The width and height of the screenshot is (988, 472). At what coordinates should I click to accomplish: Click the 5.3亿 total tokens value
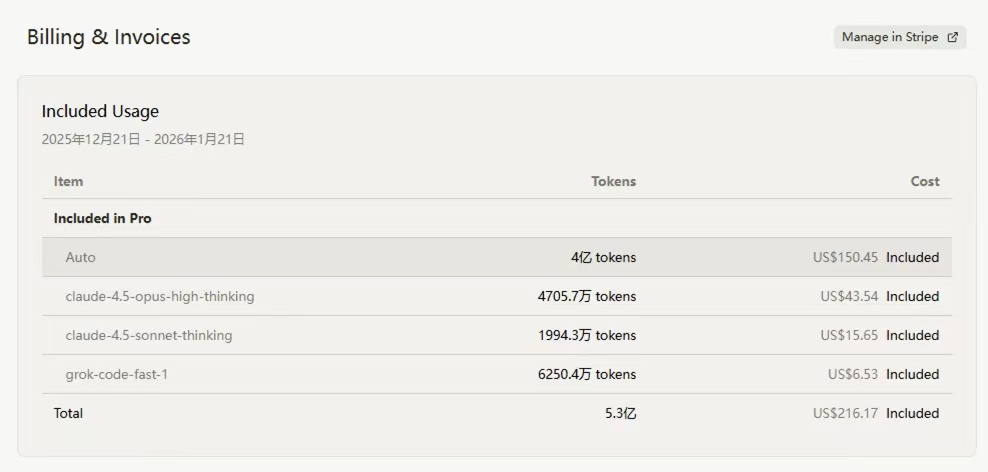[x=620, y=413]
